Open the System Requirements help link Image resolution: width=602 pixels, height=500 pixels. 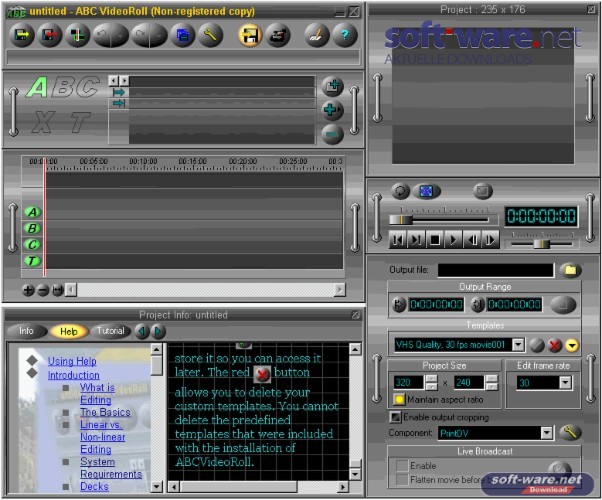pos(111,468)
